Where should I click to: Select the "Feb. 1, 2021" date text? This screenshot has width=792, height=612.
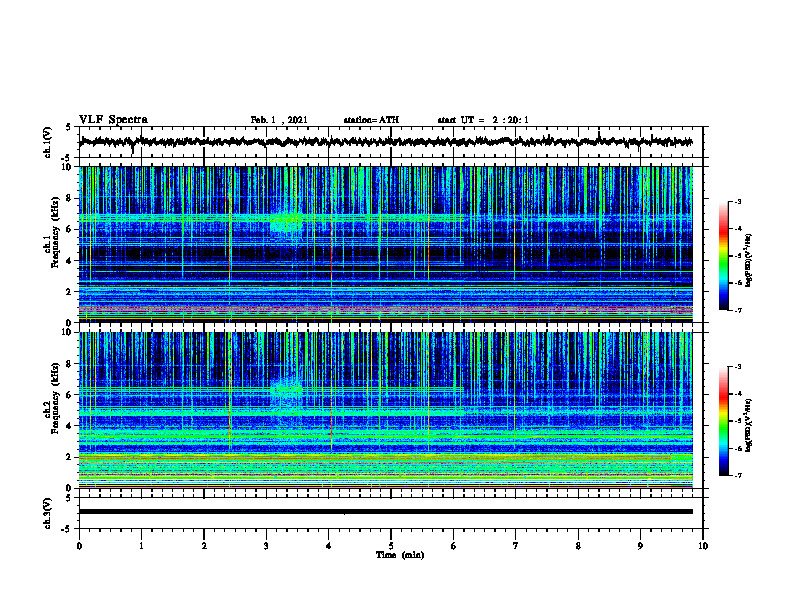coord(279,120)
